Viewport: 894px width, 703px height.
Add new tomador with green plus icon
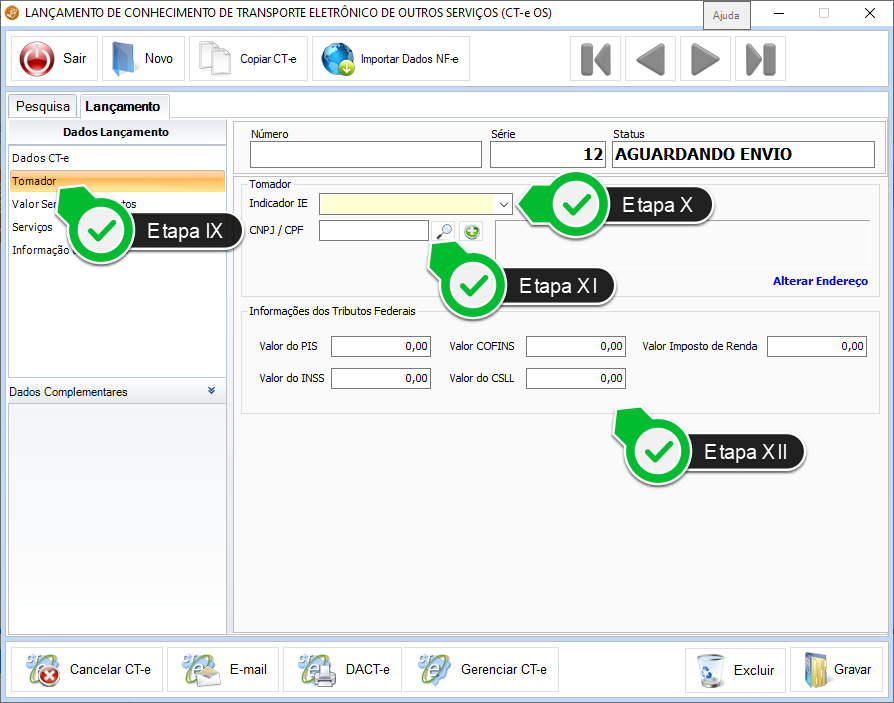[471, 231]
